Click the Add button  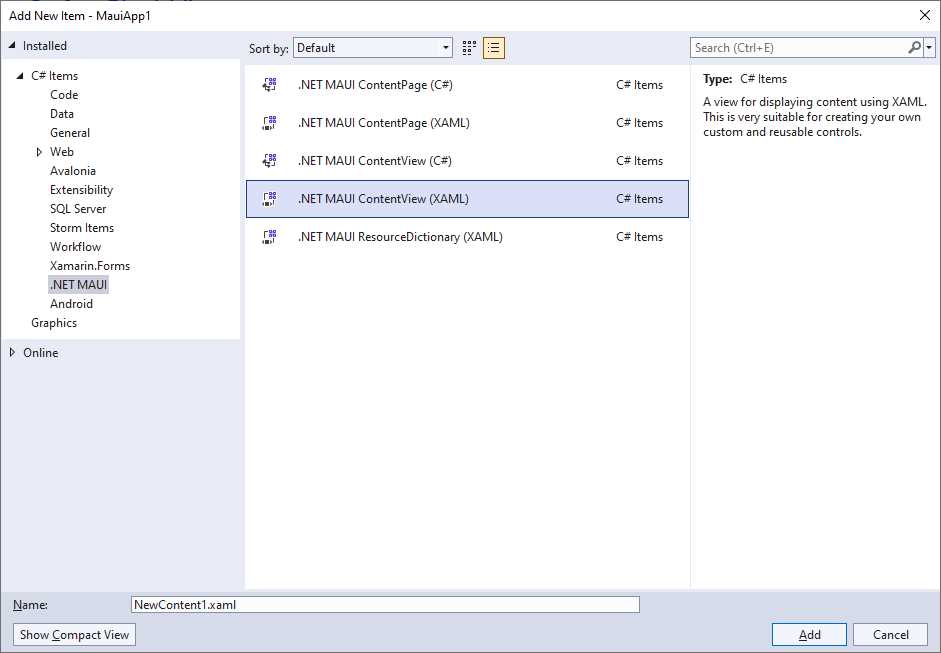pyautogui.click(x=808, y=634)
